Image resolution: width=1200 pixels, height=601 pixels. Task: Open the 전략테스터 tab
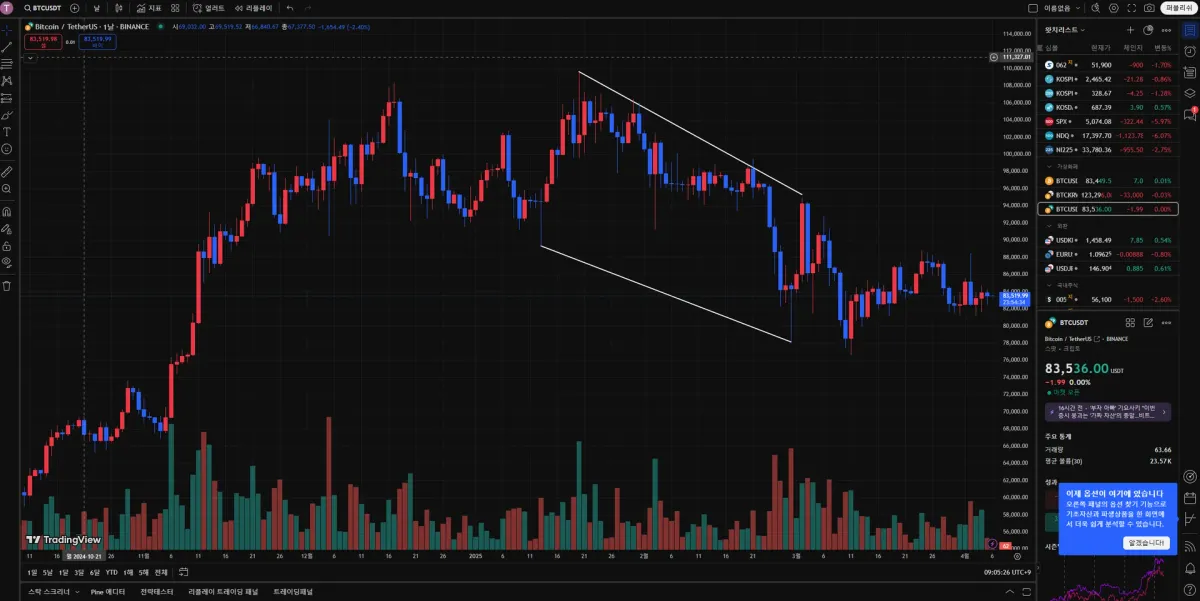click(x=158, y=592)
